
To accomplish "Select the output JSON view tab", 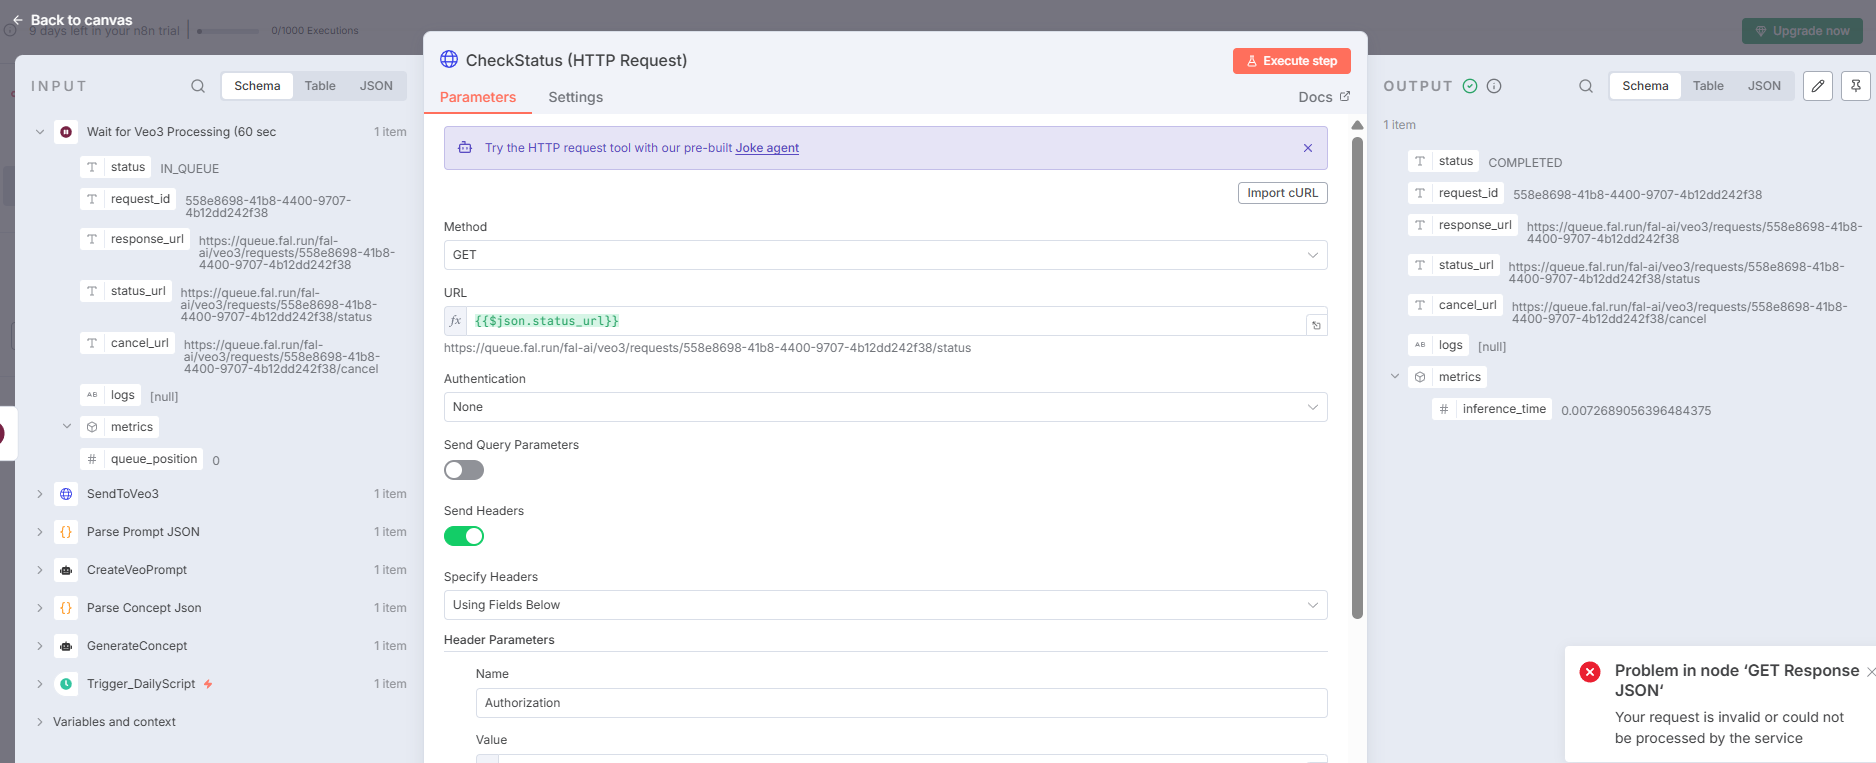I will [x=1764, y=86].
